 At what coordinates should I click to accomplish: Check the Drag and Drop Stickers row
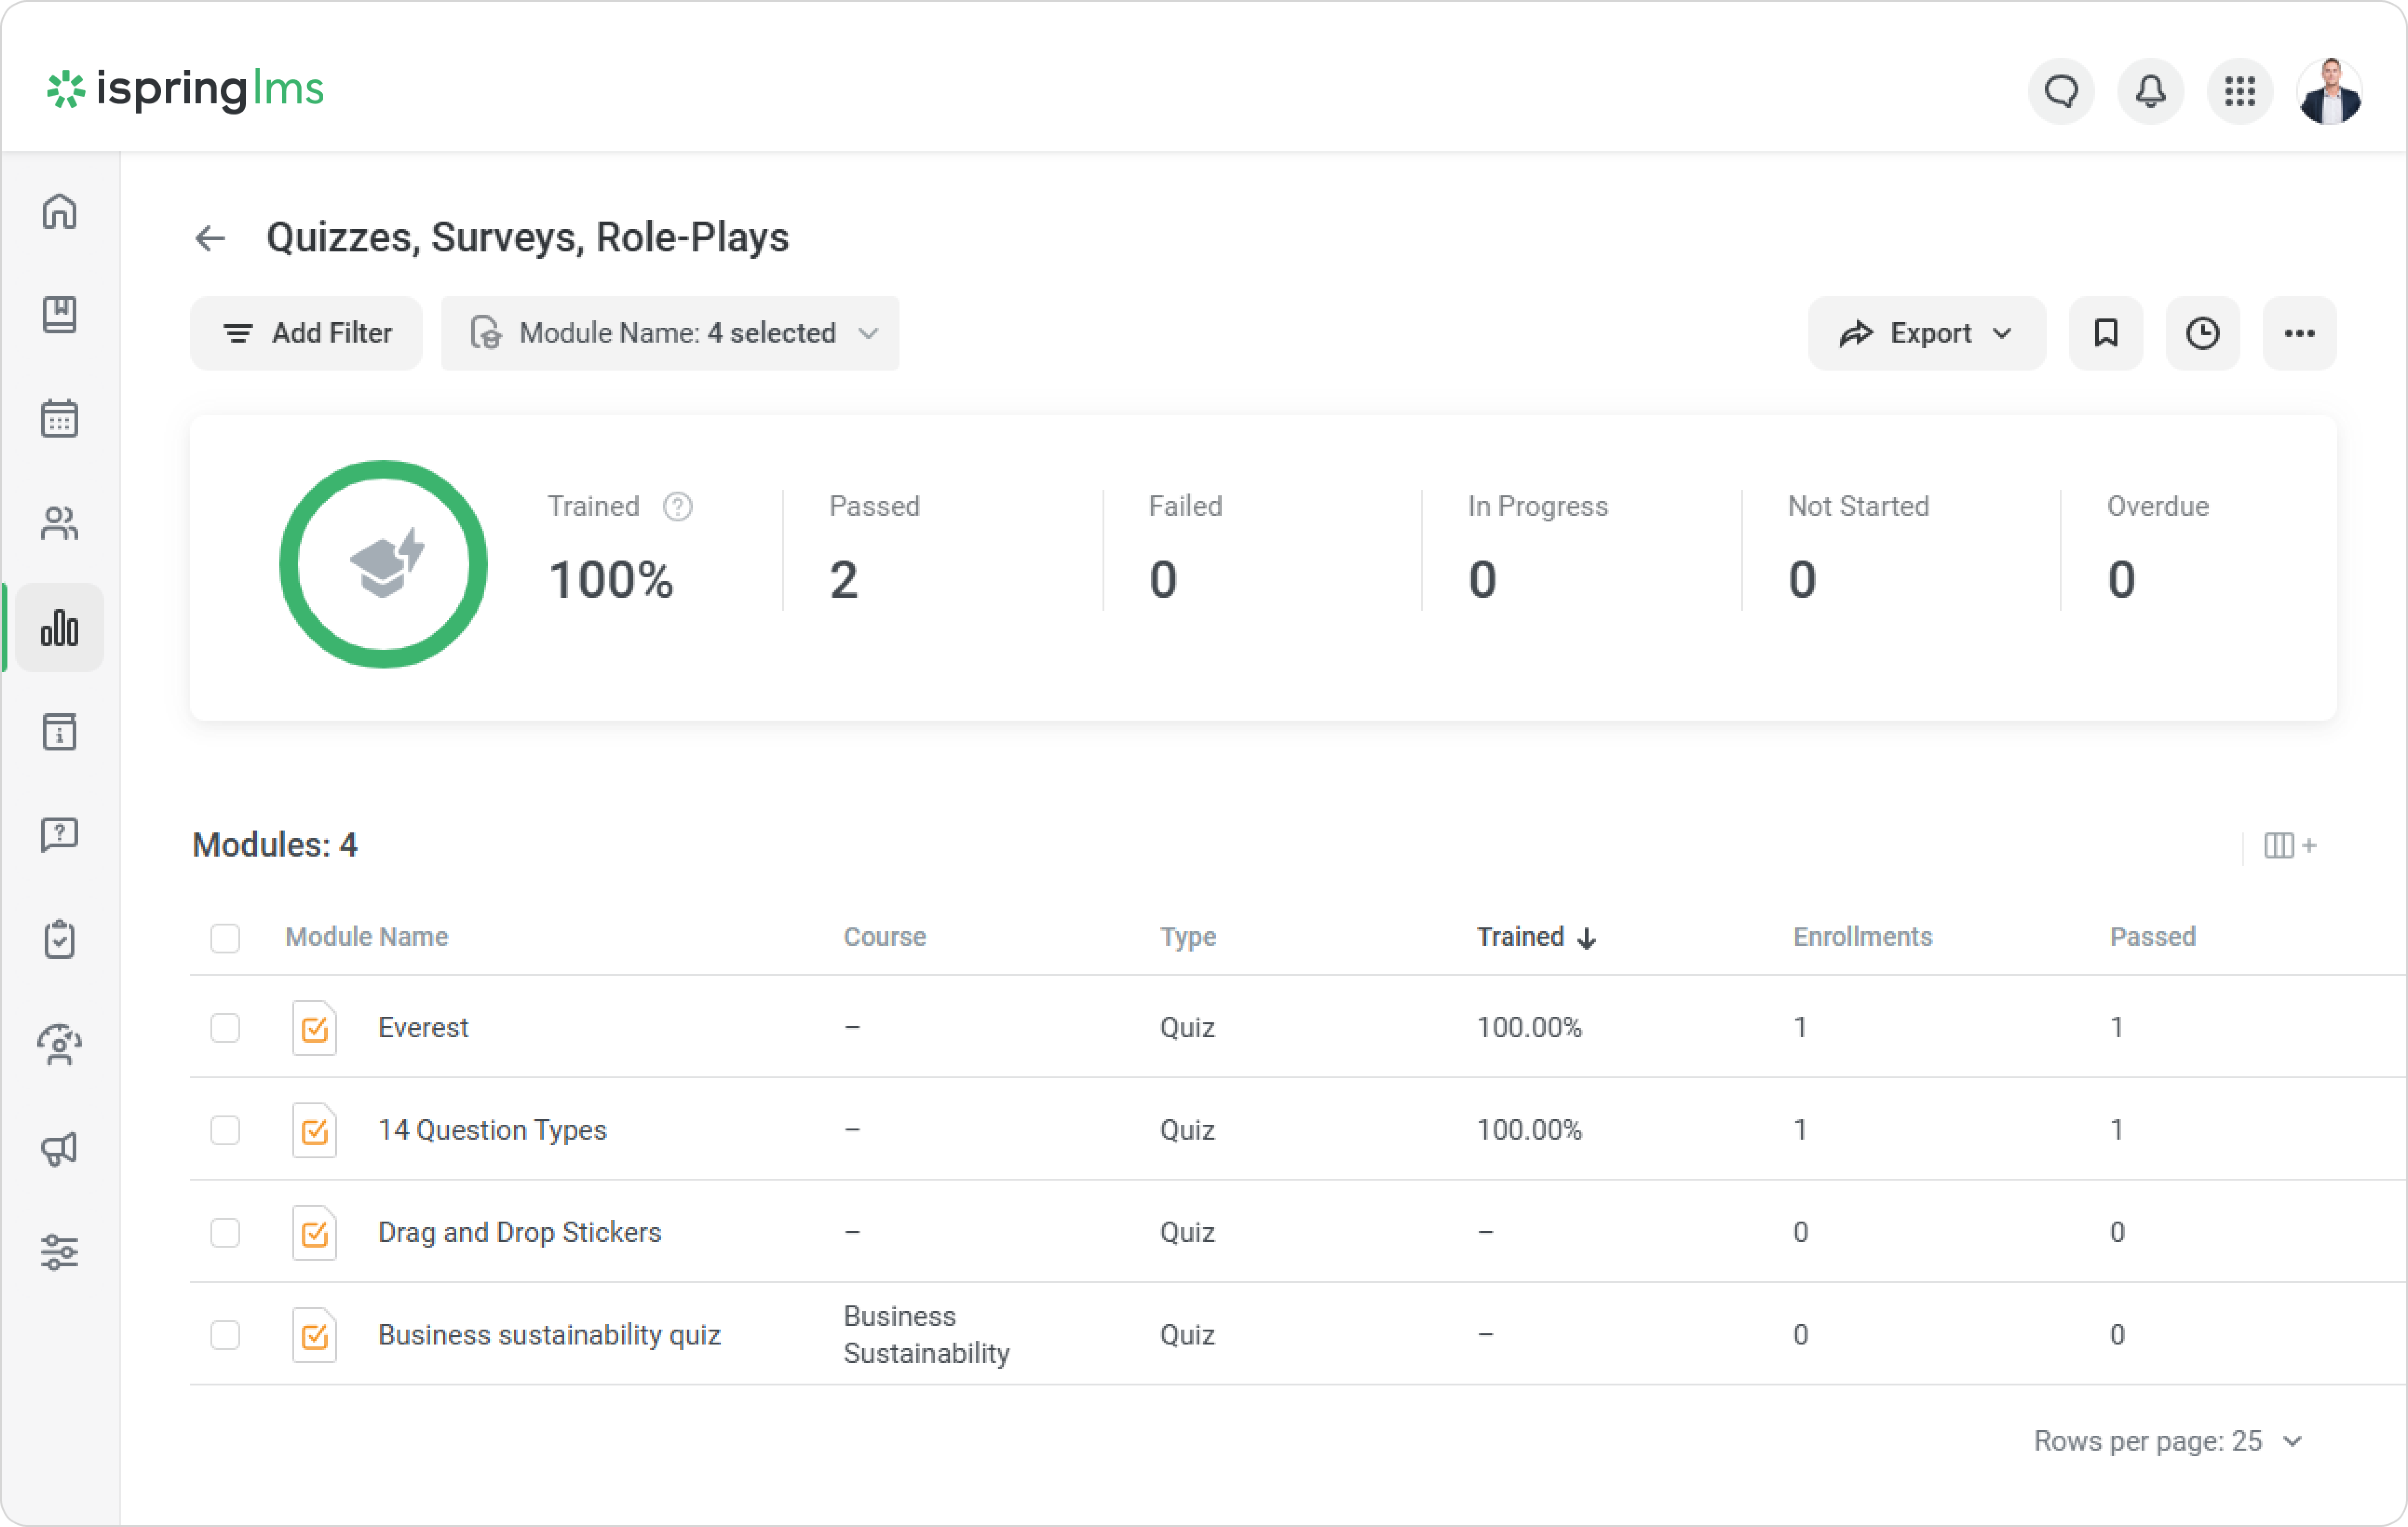[225, 1233]
